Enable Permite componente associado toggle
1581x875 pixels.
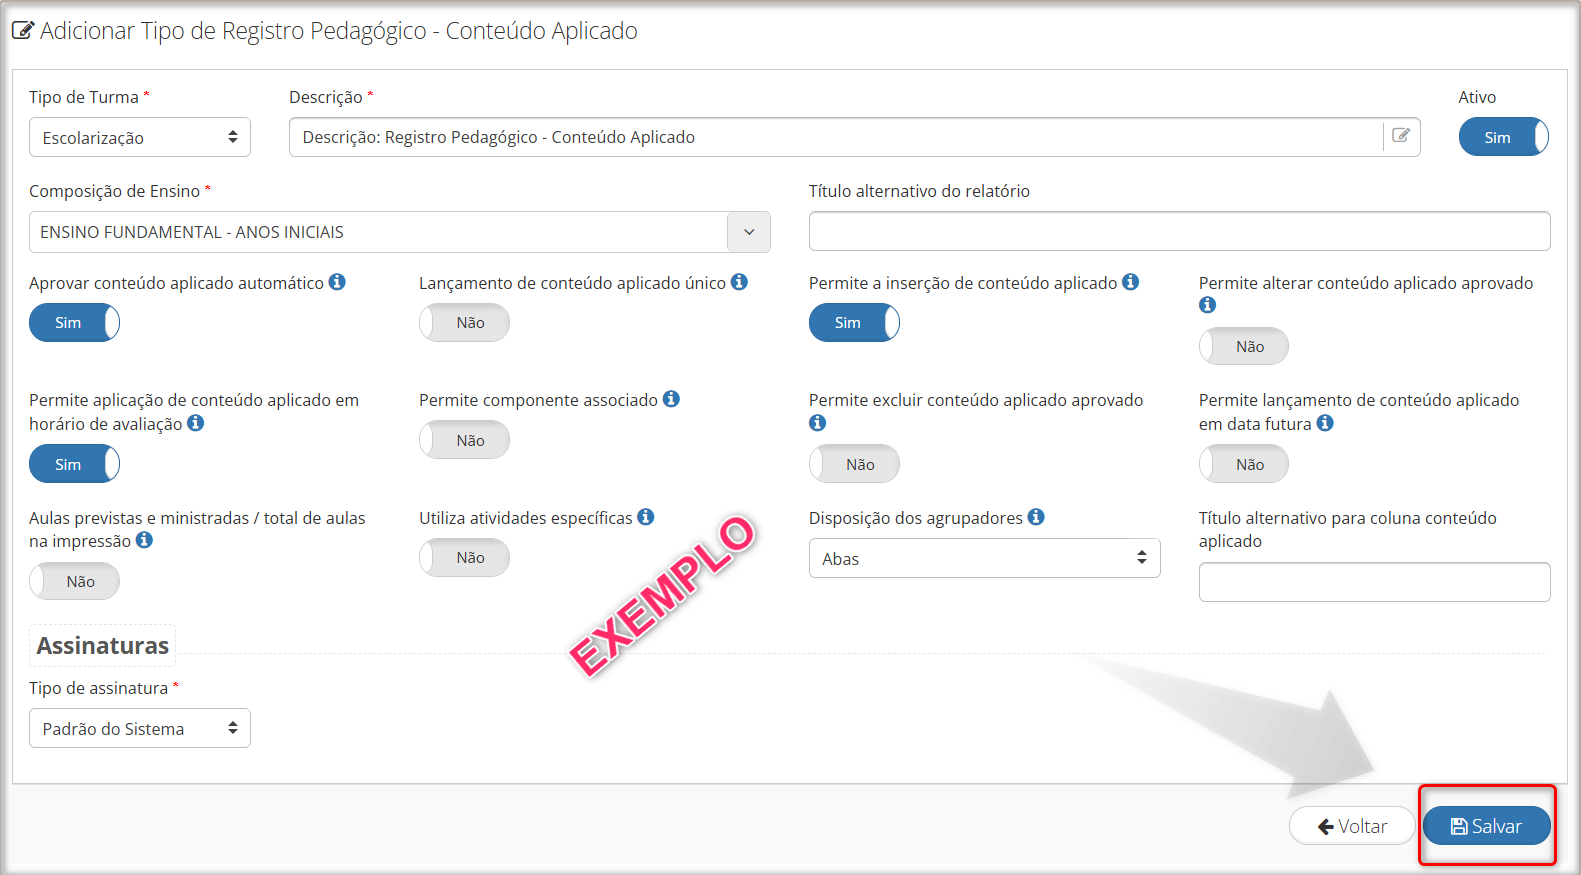click(464, 441)
